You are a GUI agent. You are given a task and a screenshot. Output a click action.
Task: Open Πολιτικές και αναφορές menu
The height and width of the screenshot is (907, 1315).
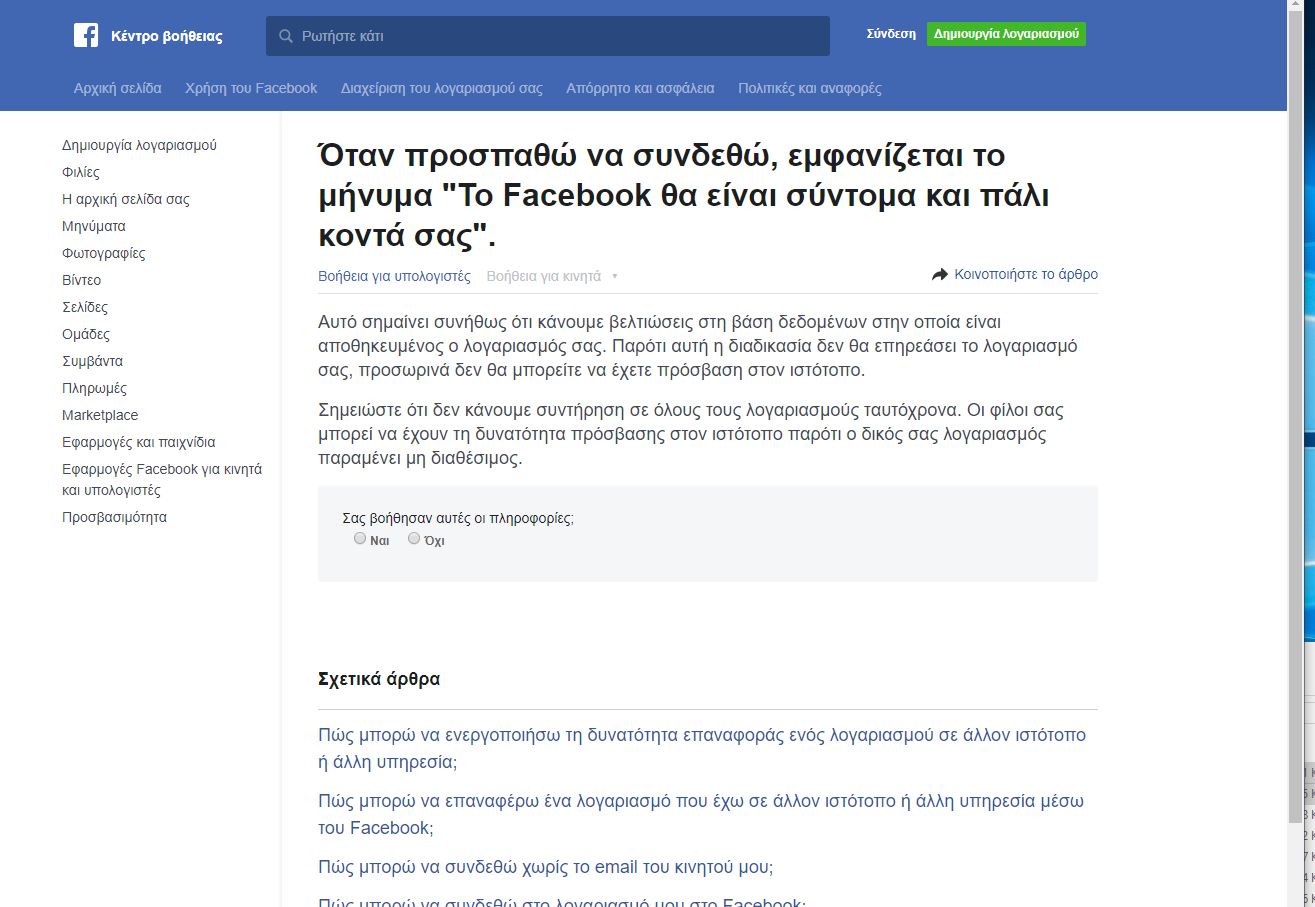click(x=810, y=88)
